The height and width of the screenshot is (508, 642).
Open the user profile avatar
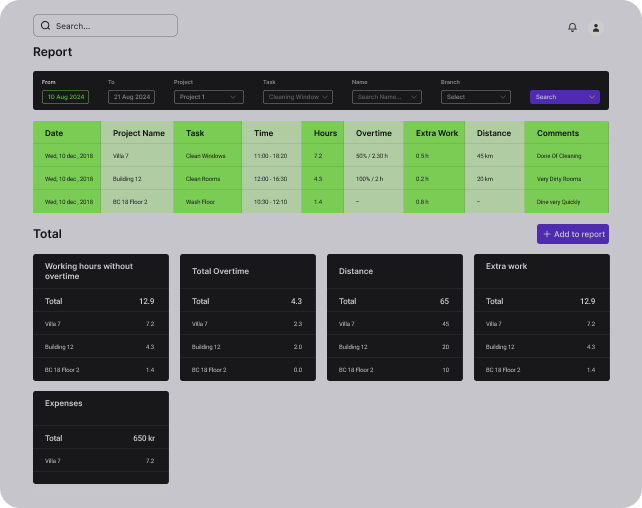tap(596, 27)
